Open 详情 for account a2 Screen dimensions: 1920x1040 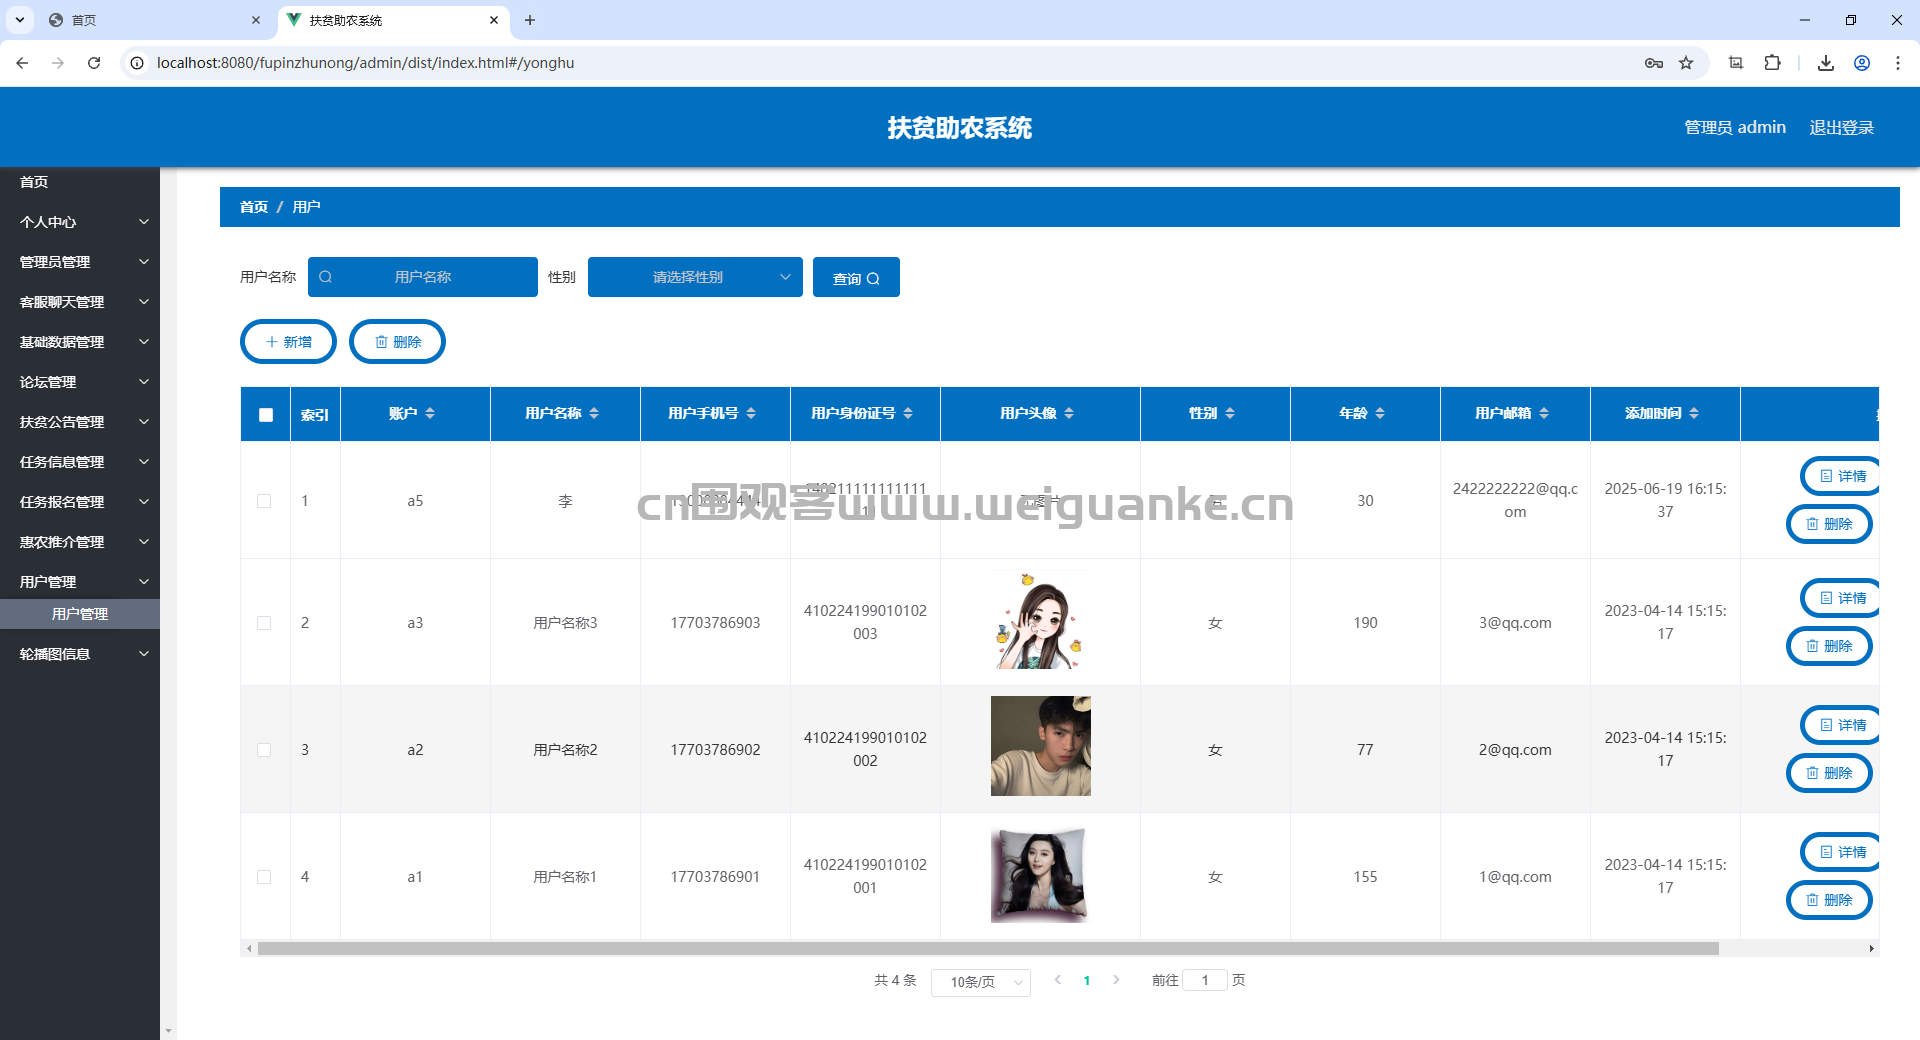(x=1841, y=725)
